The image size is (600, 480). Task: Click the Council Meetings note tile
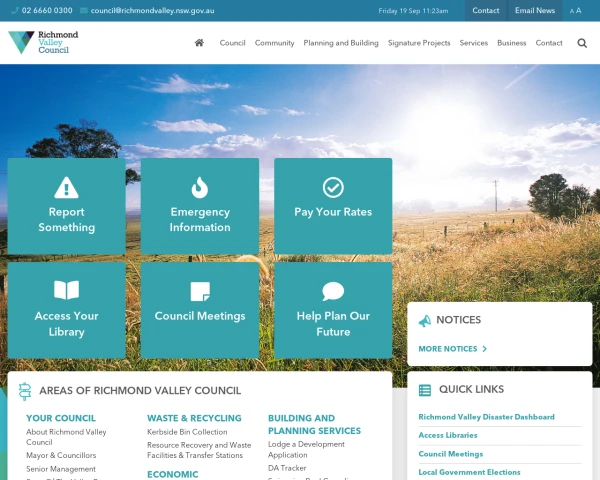(200, 310)
